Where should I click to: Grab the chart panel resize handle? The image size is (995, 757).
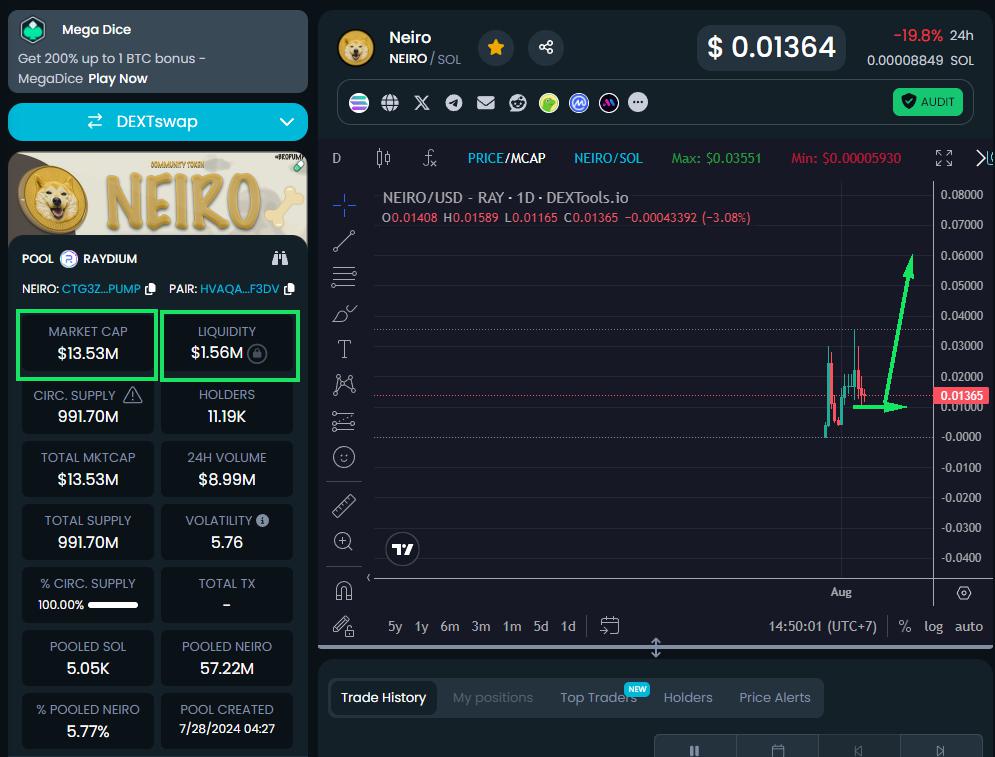(x=656, y=647)
